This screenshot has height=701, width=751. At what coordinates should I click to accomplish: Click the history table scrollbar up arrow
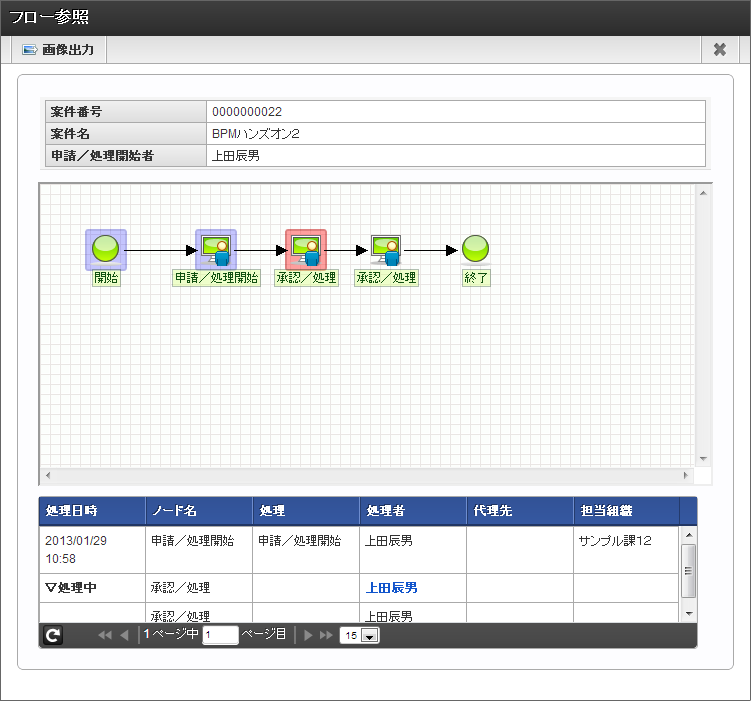(x=689, y=535)
